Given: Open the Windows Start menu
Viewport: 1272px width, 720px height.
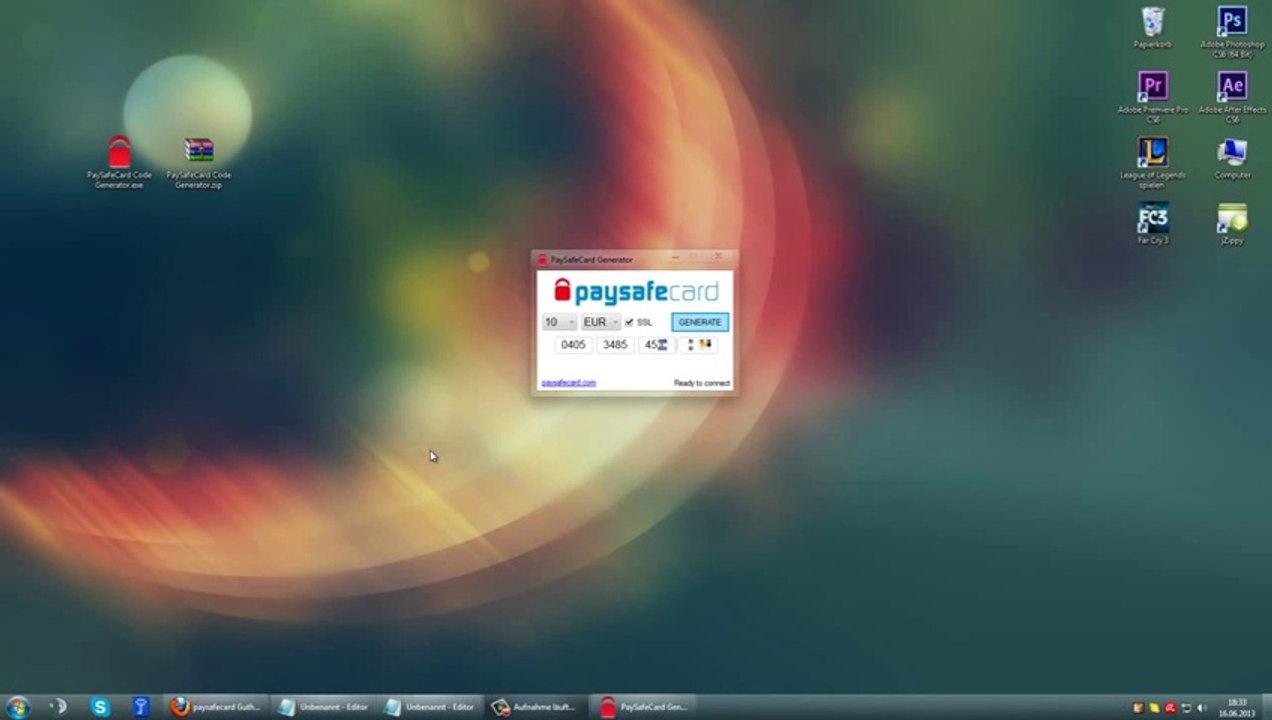Looking at the screenshot, I should click(x=18, y=707).
